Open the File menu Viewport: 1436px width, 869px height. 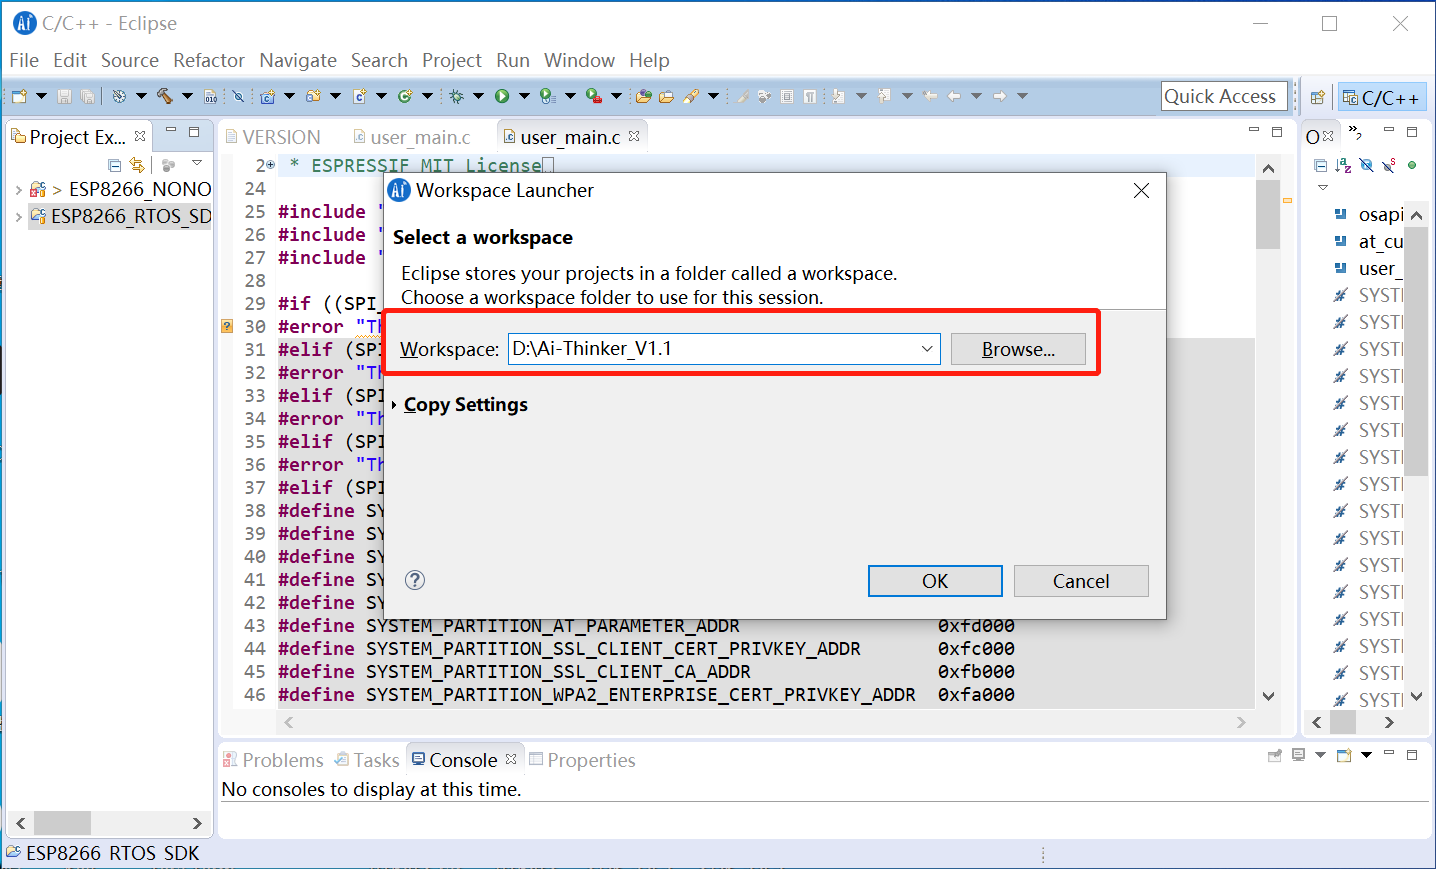click(24, 60)
